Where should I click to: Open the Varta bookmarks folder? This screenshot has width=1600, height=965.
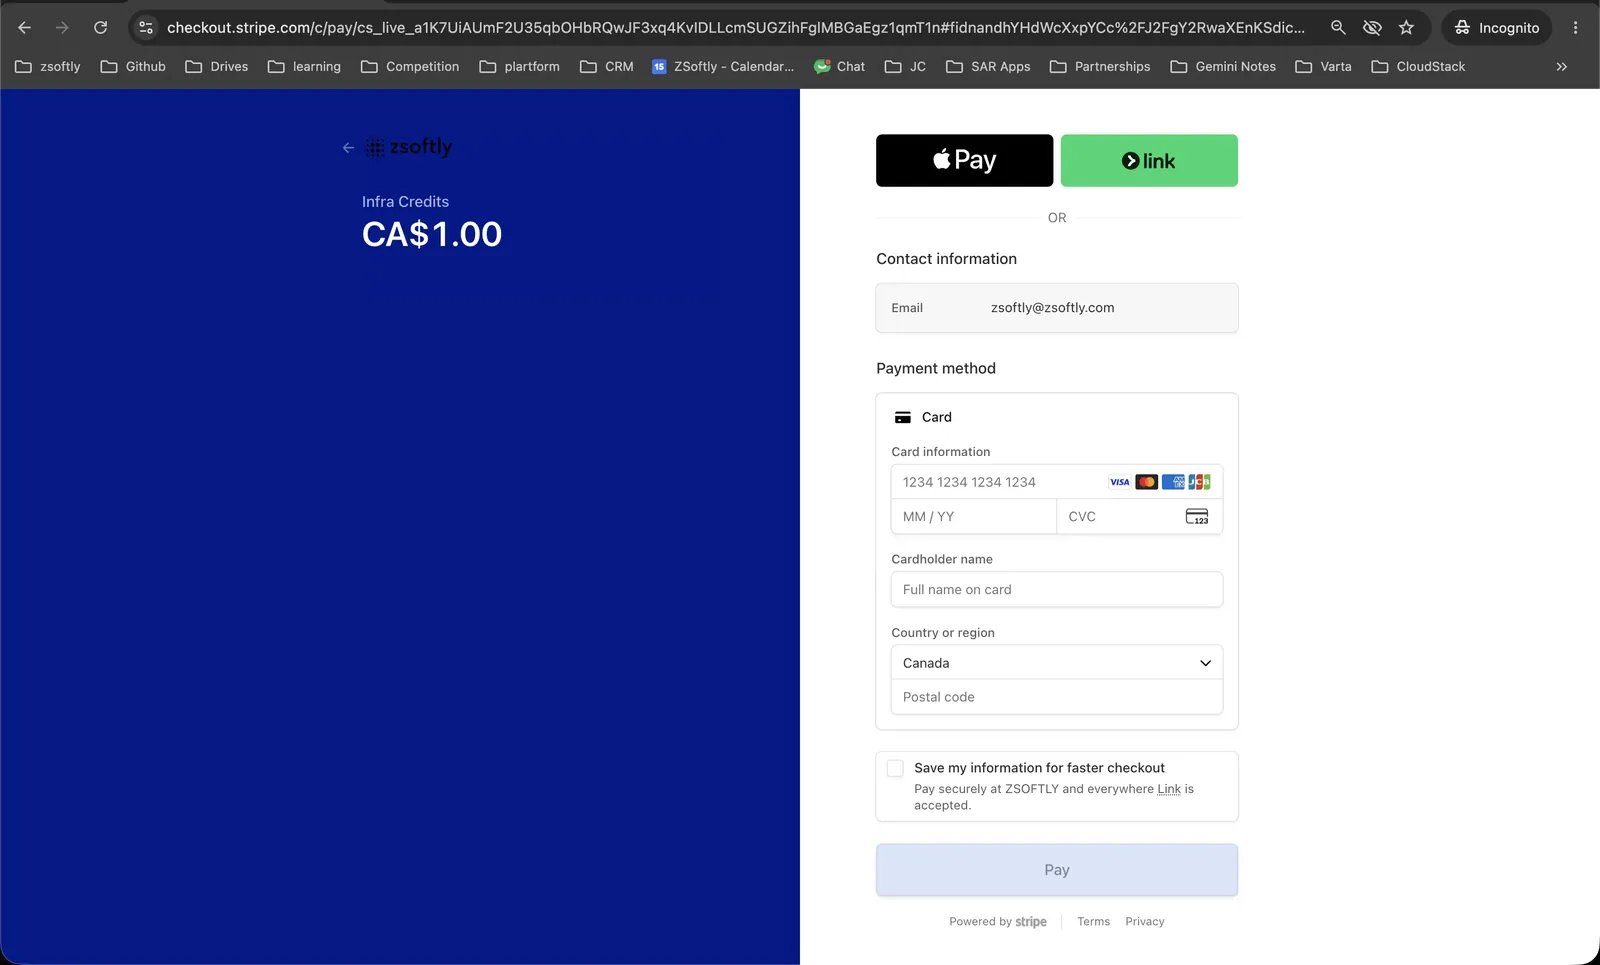pyautogui.click(x=1323, y=67)
